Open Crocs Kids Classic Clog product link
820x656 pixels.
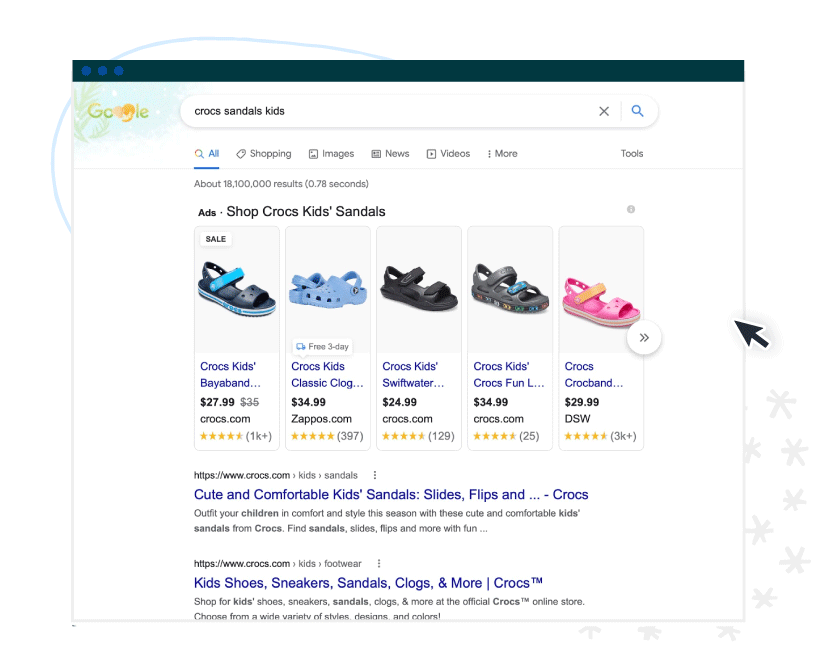click(327, 375)
